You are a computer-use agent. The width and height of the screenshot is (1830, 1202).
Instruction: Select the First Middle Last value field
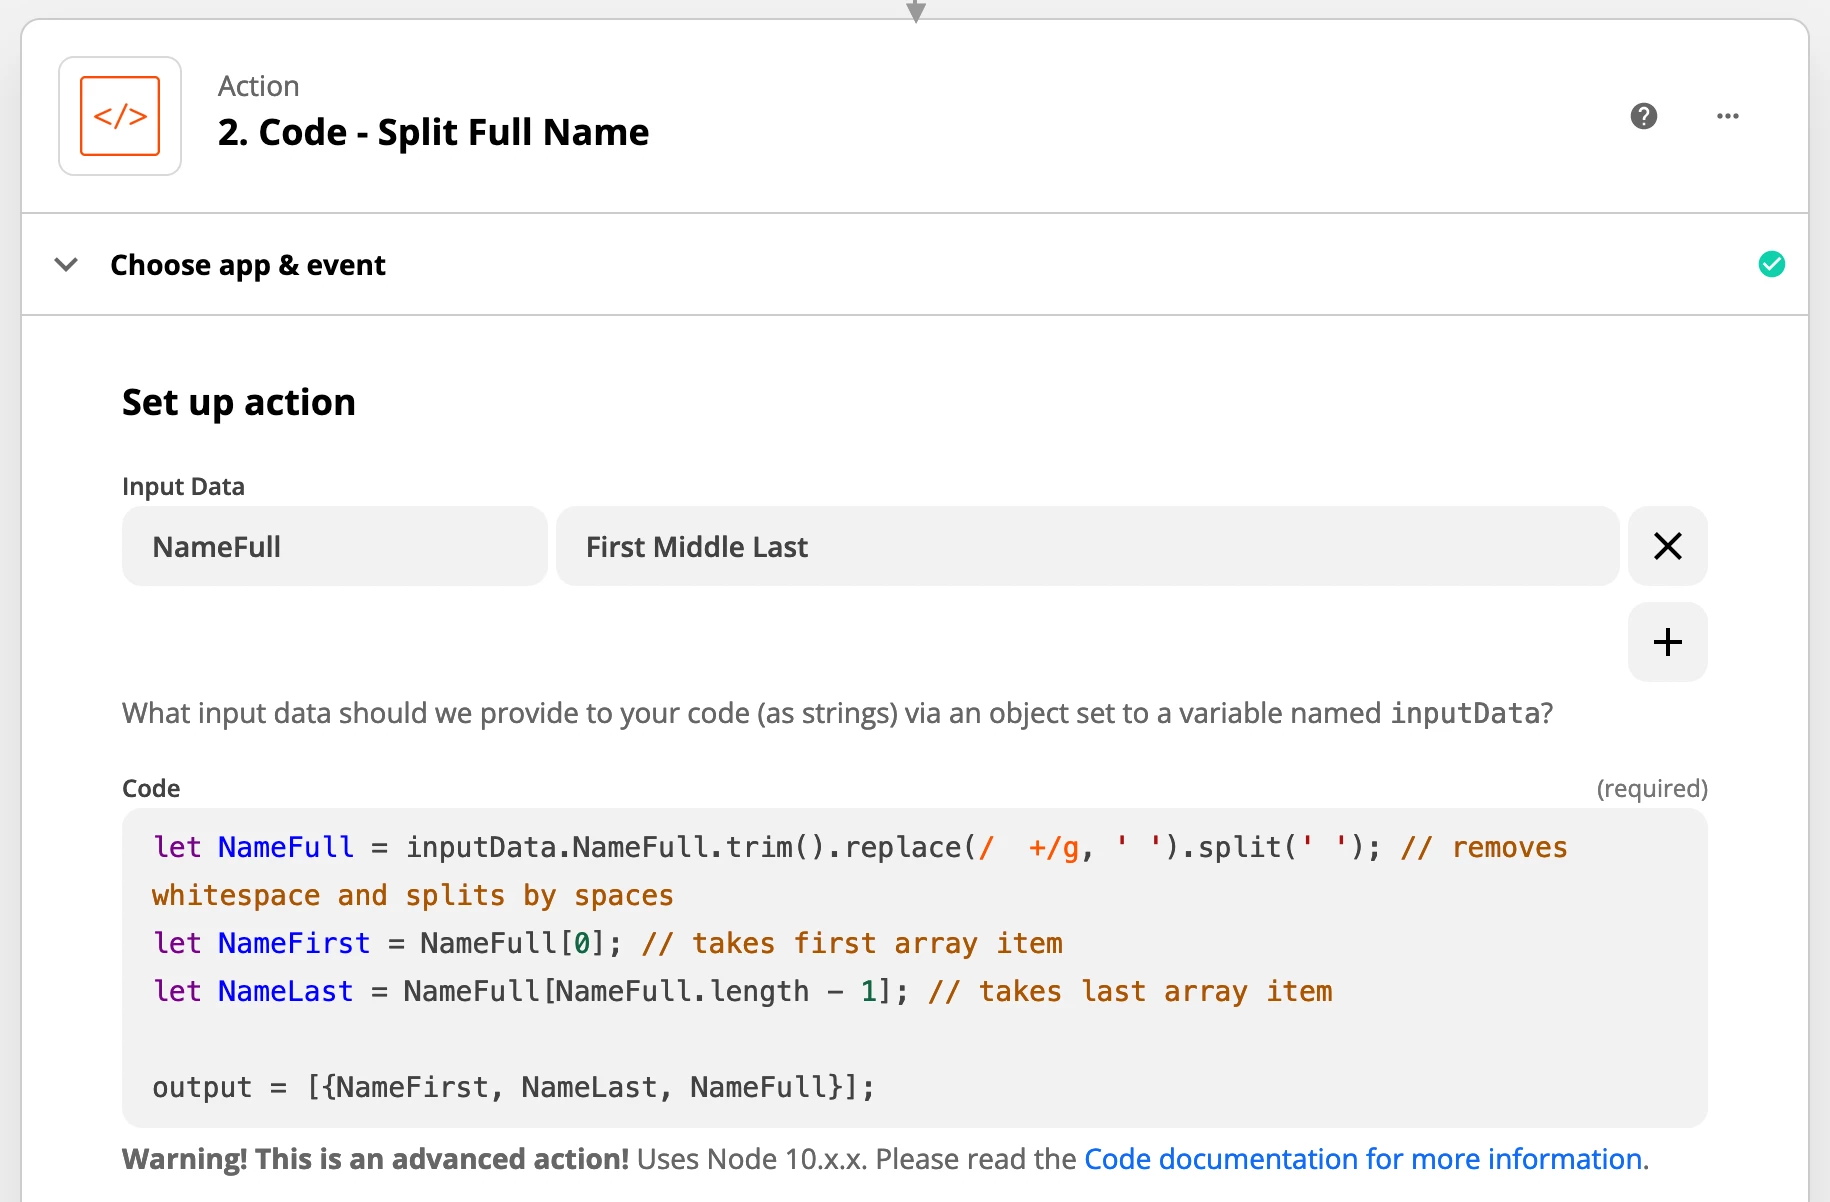pyautogui.click(x=1086, y=546)
